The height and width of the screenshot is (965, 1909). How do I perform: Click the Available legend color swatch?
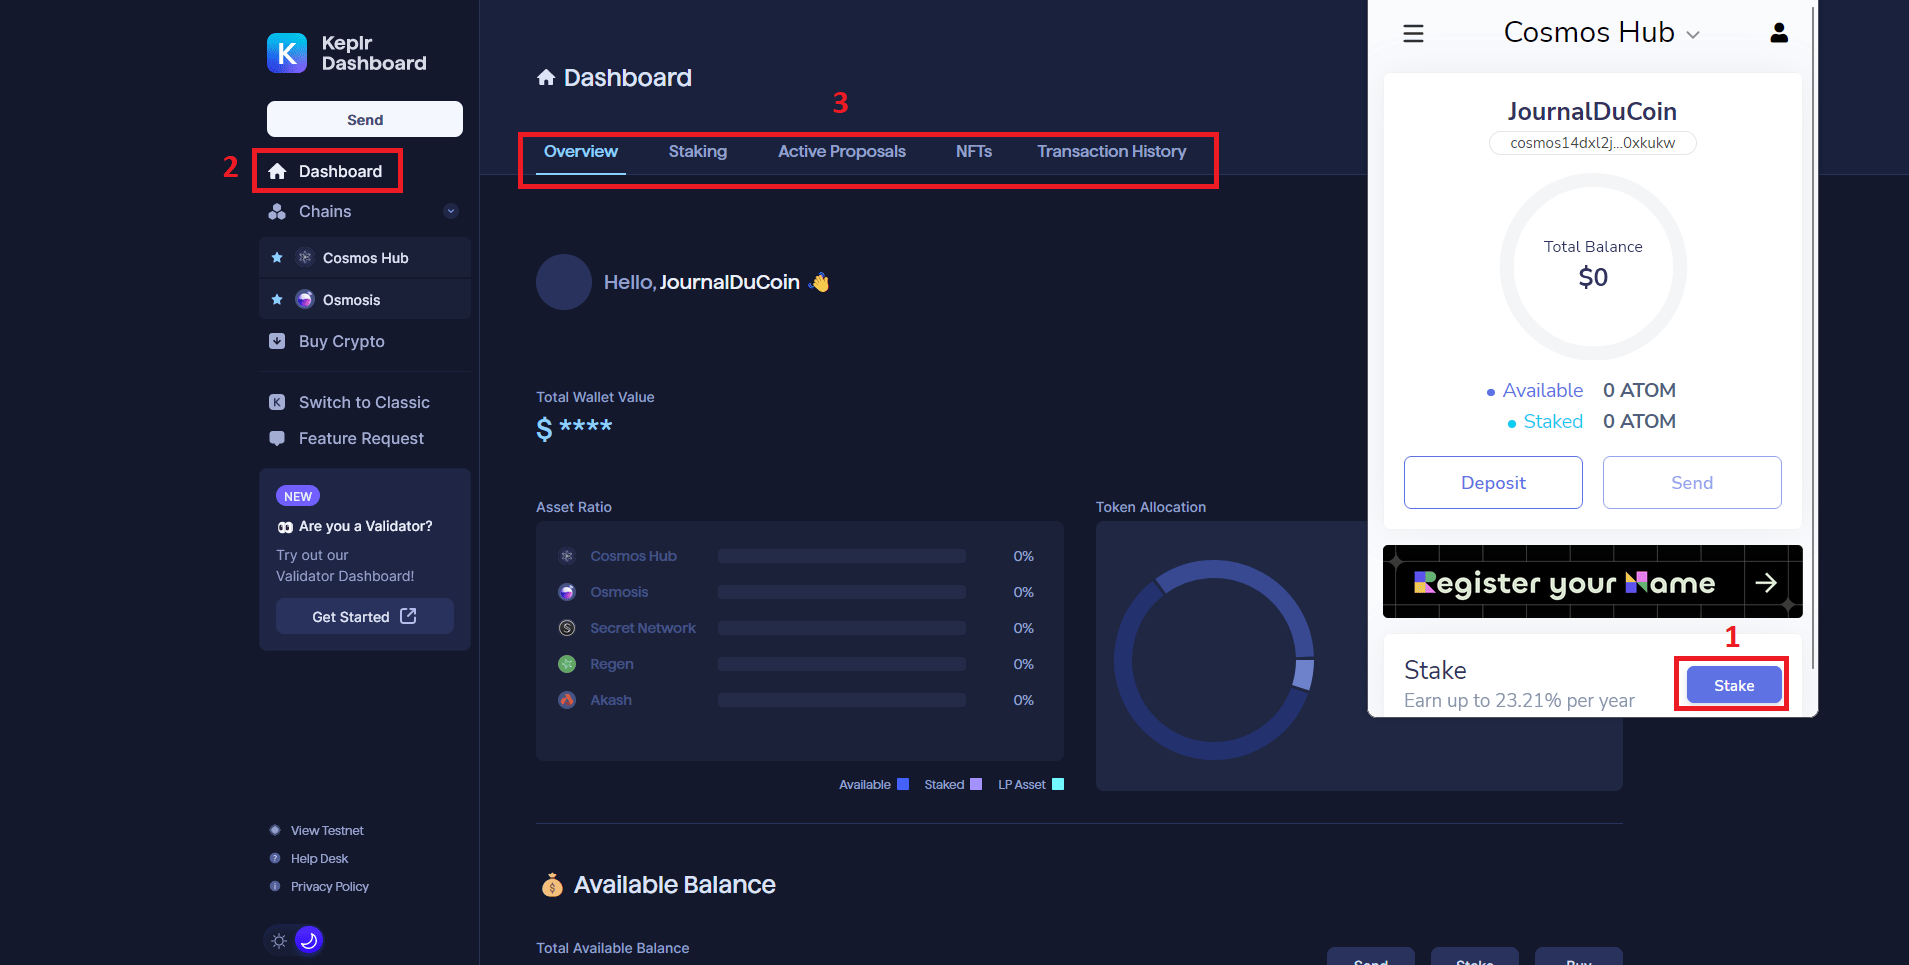point(903,784)
